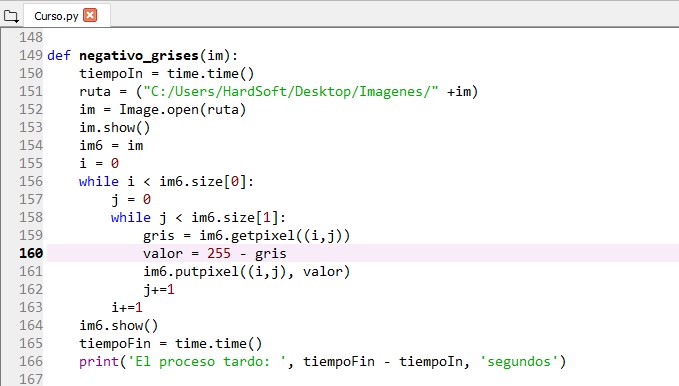Click inside the Imagenes path string
679x386 pixels.
(291, 91)
